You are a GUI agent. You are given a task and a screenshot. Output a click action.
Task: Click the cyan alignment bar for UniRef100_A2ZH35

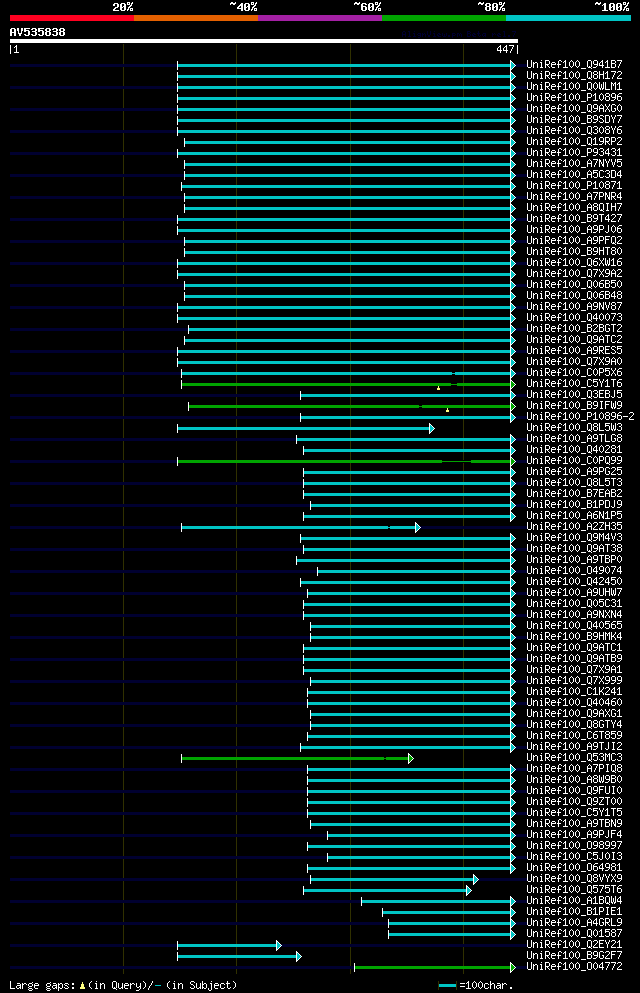[301, 527]
